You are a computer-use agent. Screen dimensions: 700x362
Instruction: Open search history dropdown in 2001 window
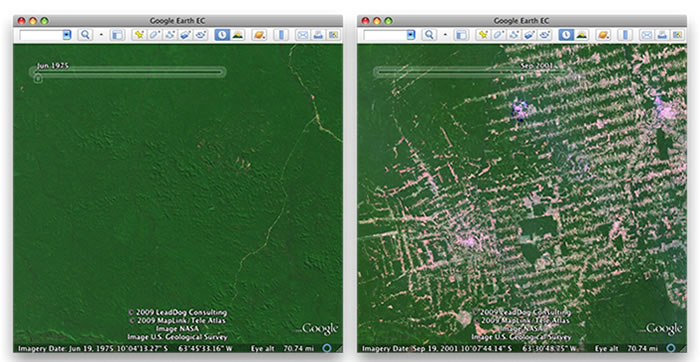[x=411, y=35]
